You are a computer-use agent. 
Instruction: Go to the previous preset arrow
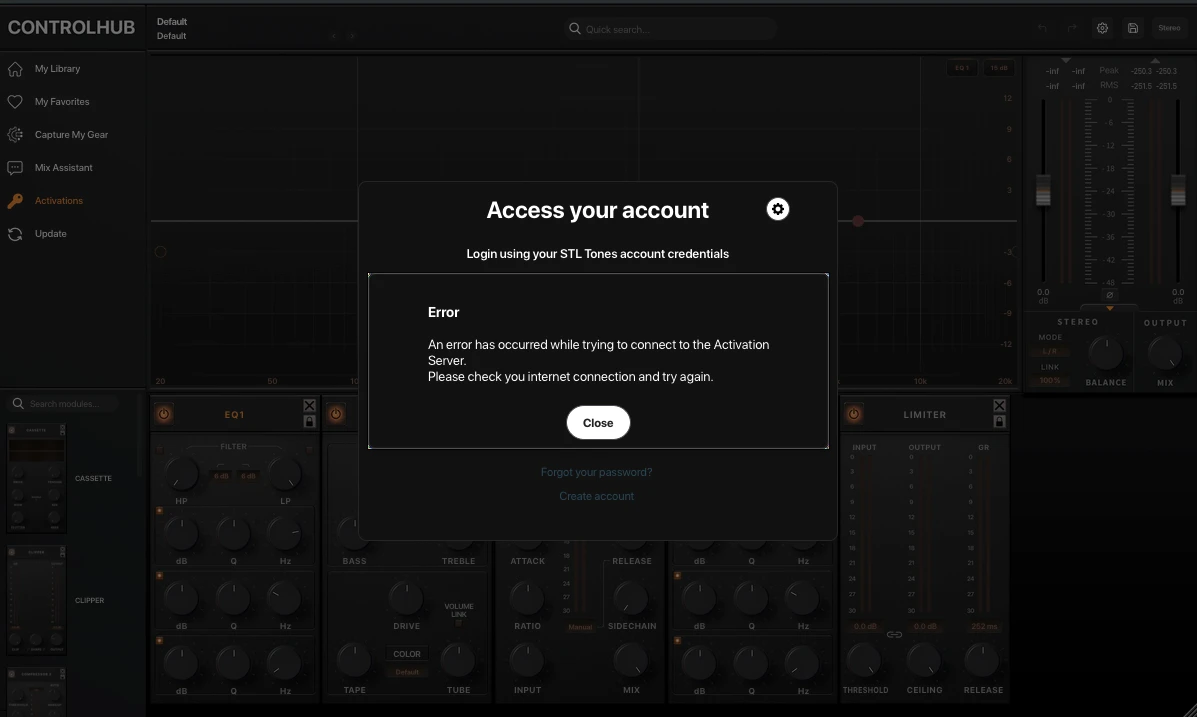334,36
